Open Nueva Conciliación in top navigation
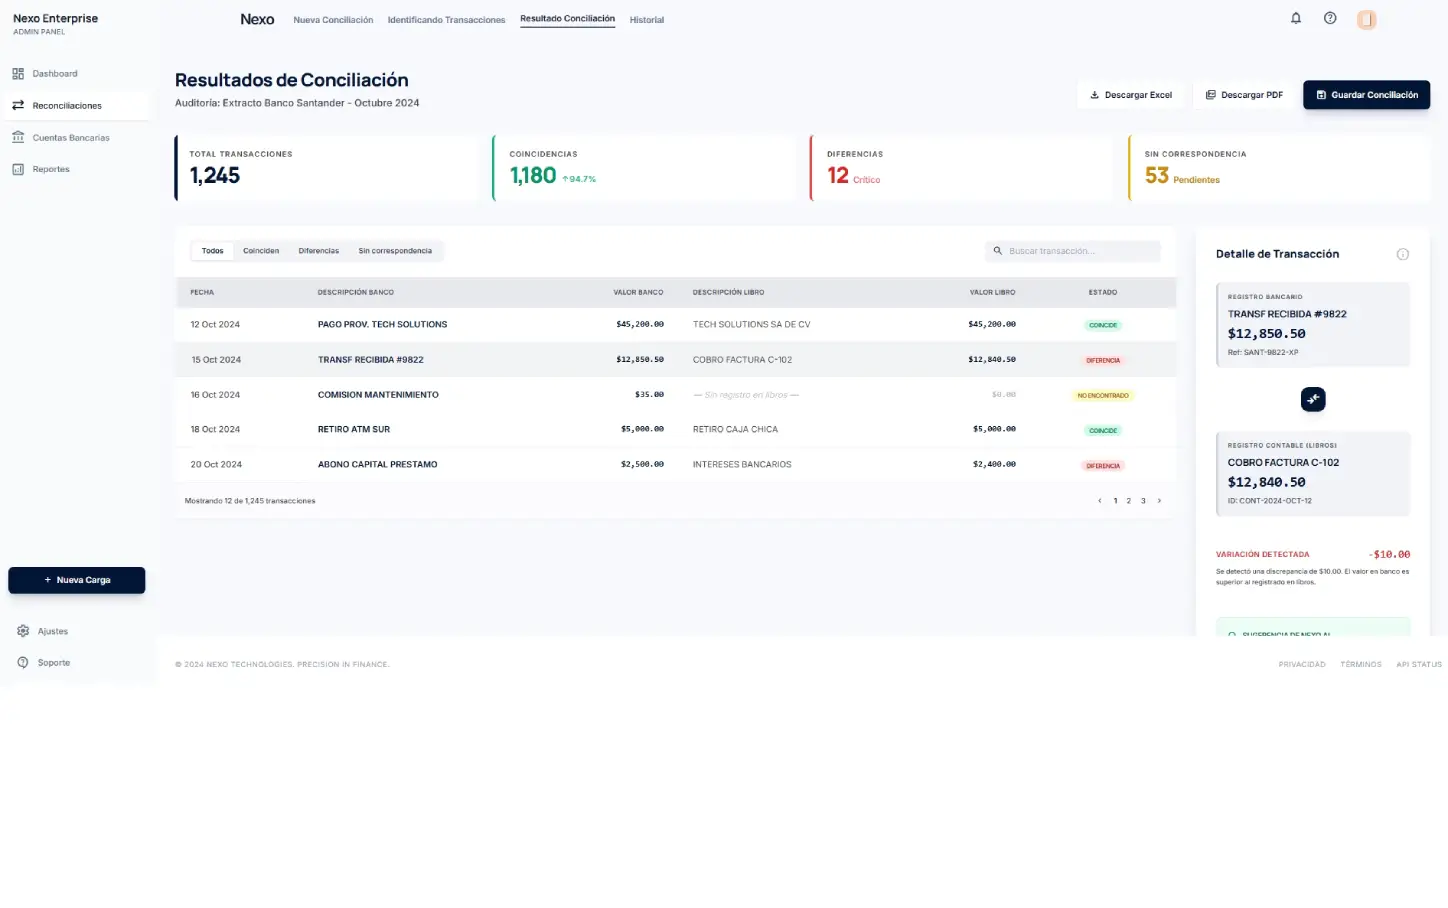Viewport: 1448px width, 908px height. (333, 20)
